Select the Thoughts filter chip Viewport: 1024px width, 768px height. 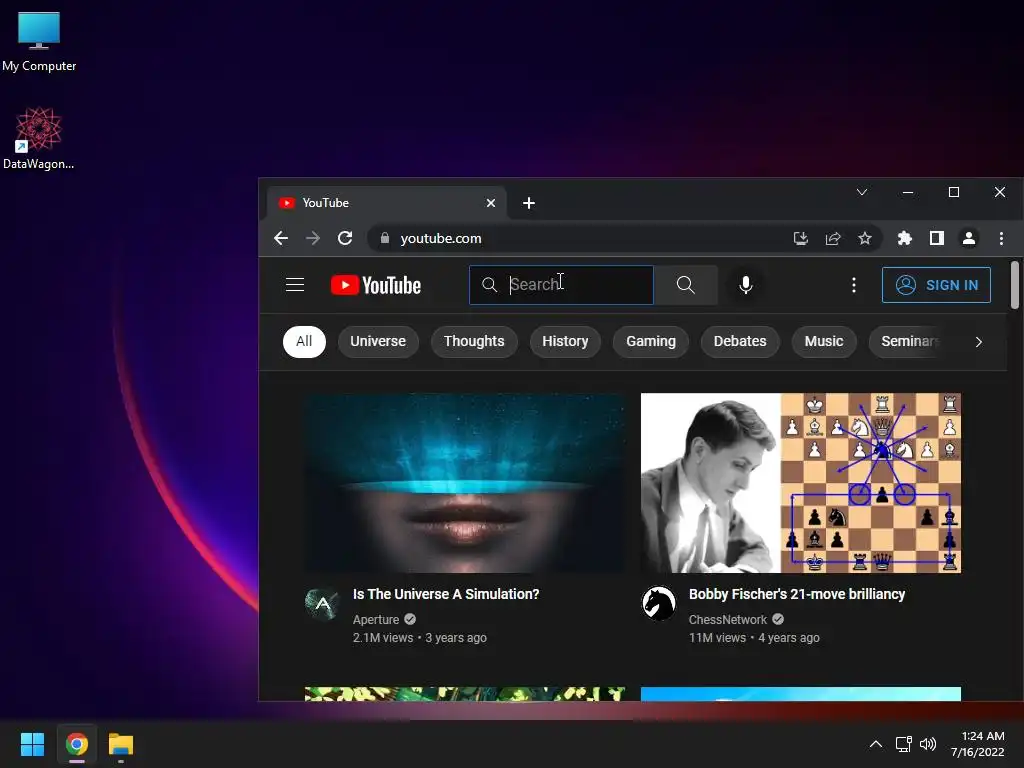[x=473, y=342]
